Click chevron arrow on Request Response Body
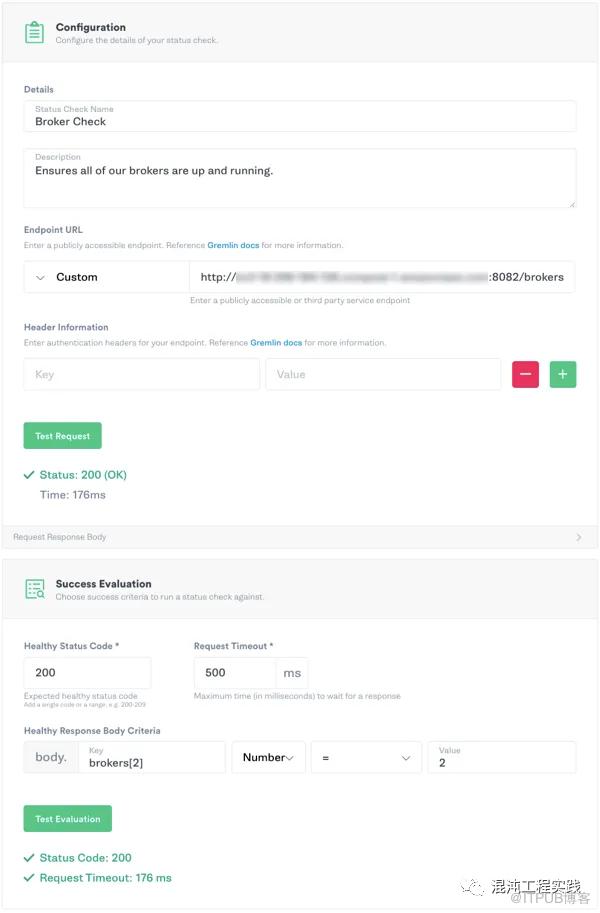The height and width of the screenshot is (913, 600). pos(578,537)
